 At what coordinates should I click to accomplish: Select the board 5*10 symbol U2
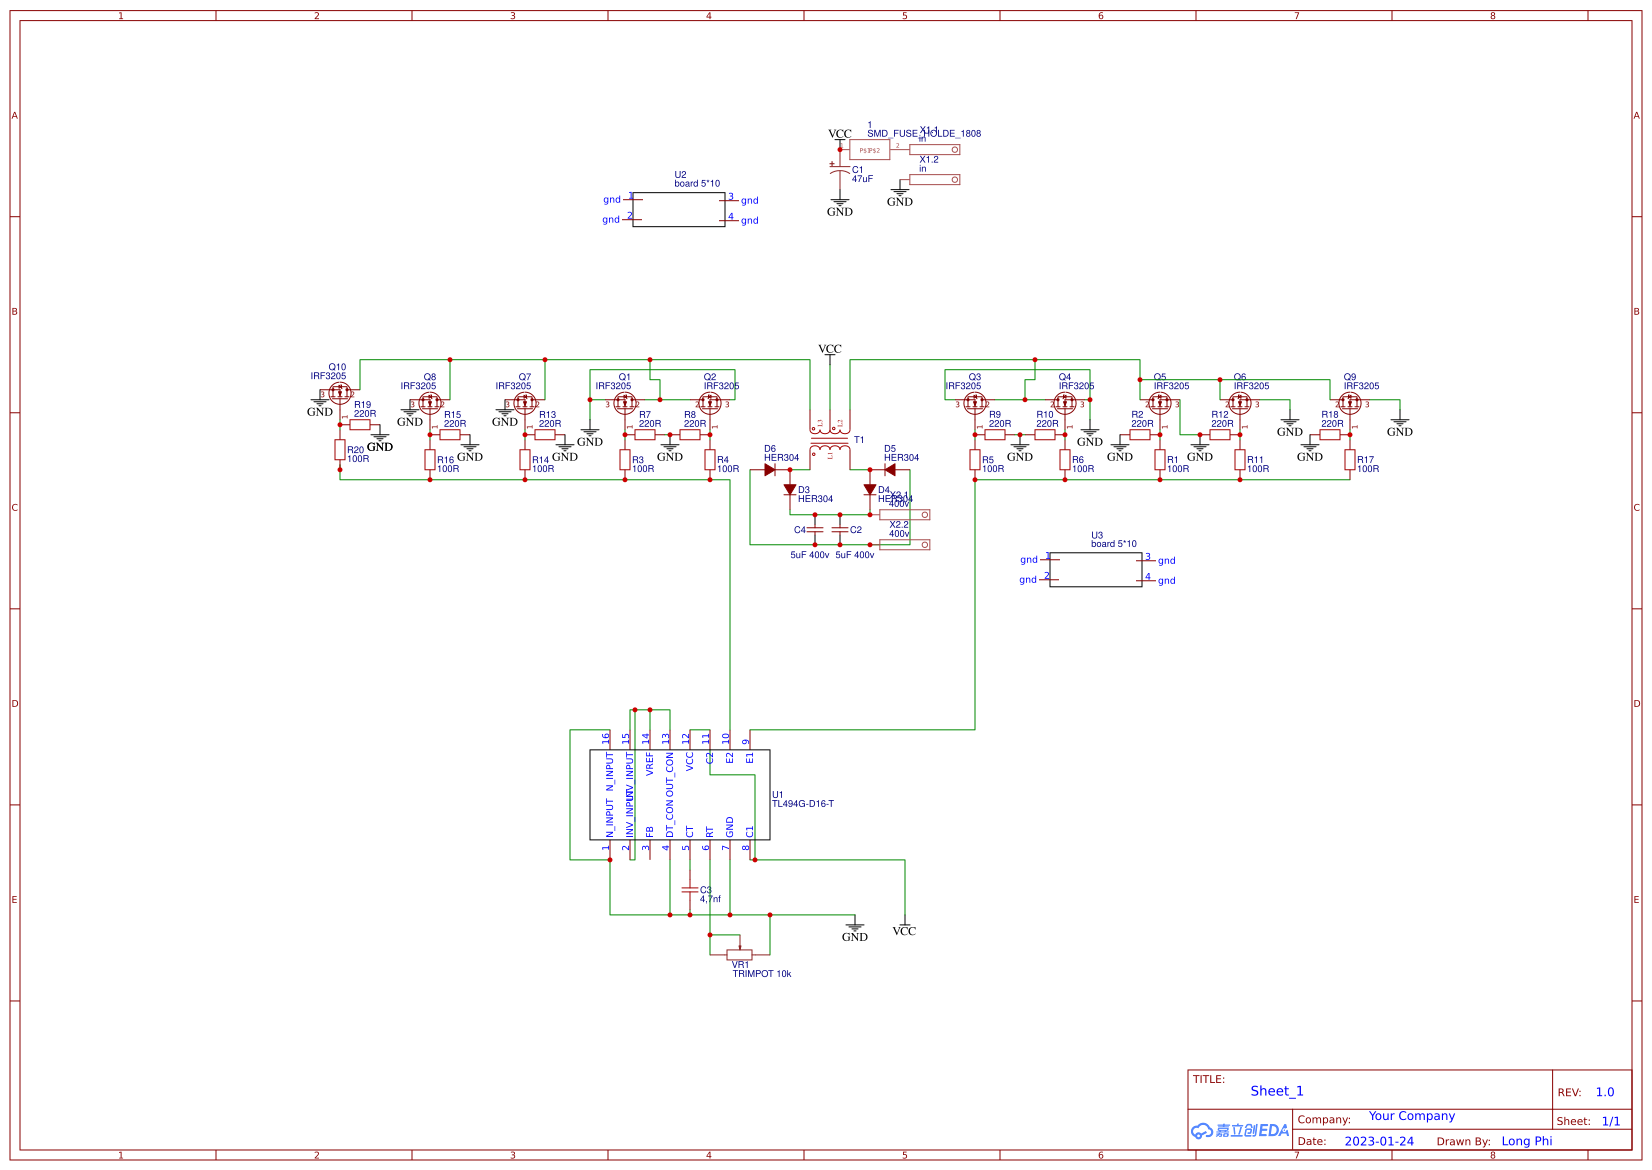[x=680, y=210]
